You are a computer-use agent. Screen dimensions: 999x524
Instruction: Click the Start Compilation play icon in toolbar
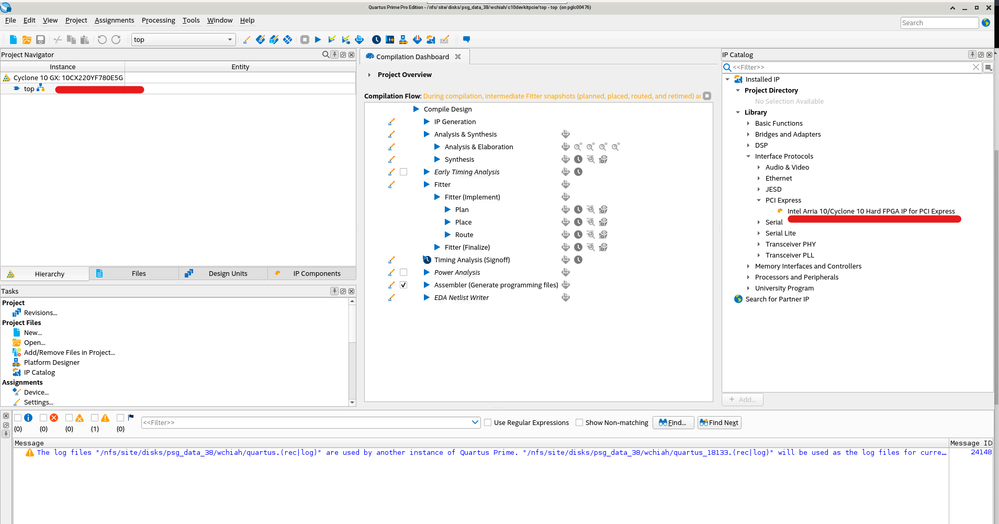coord(318,40)
